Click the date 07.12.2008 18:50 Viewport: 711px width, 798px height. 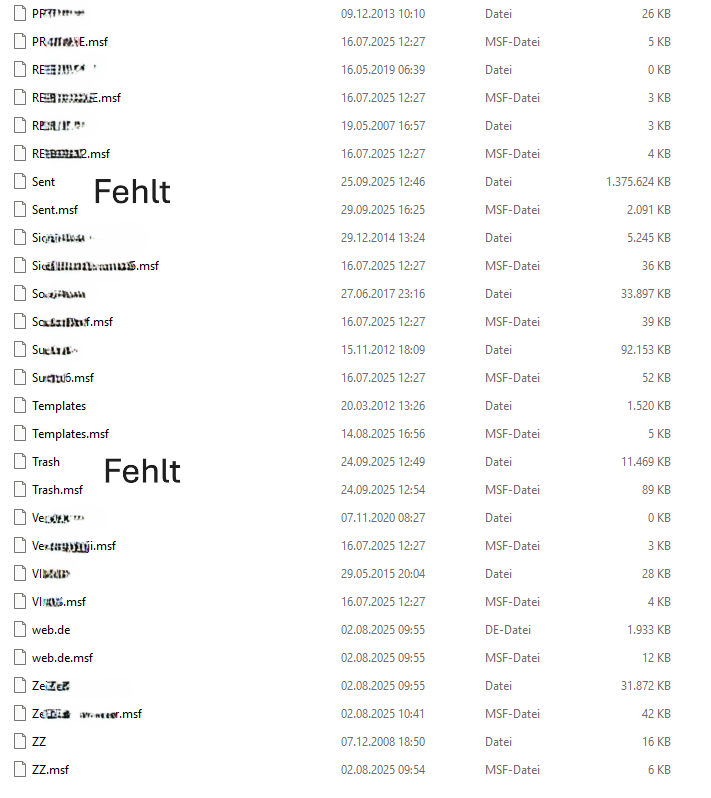383,742
